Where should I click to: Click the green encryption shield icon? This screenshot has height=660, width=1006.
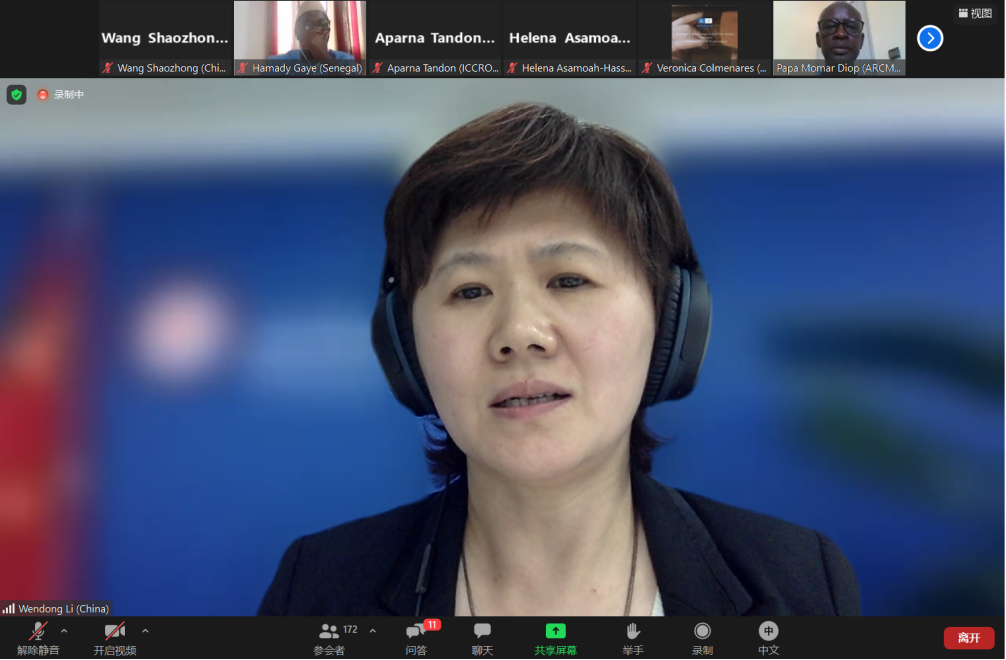(x=16, y=95)
